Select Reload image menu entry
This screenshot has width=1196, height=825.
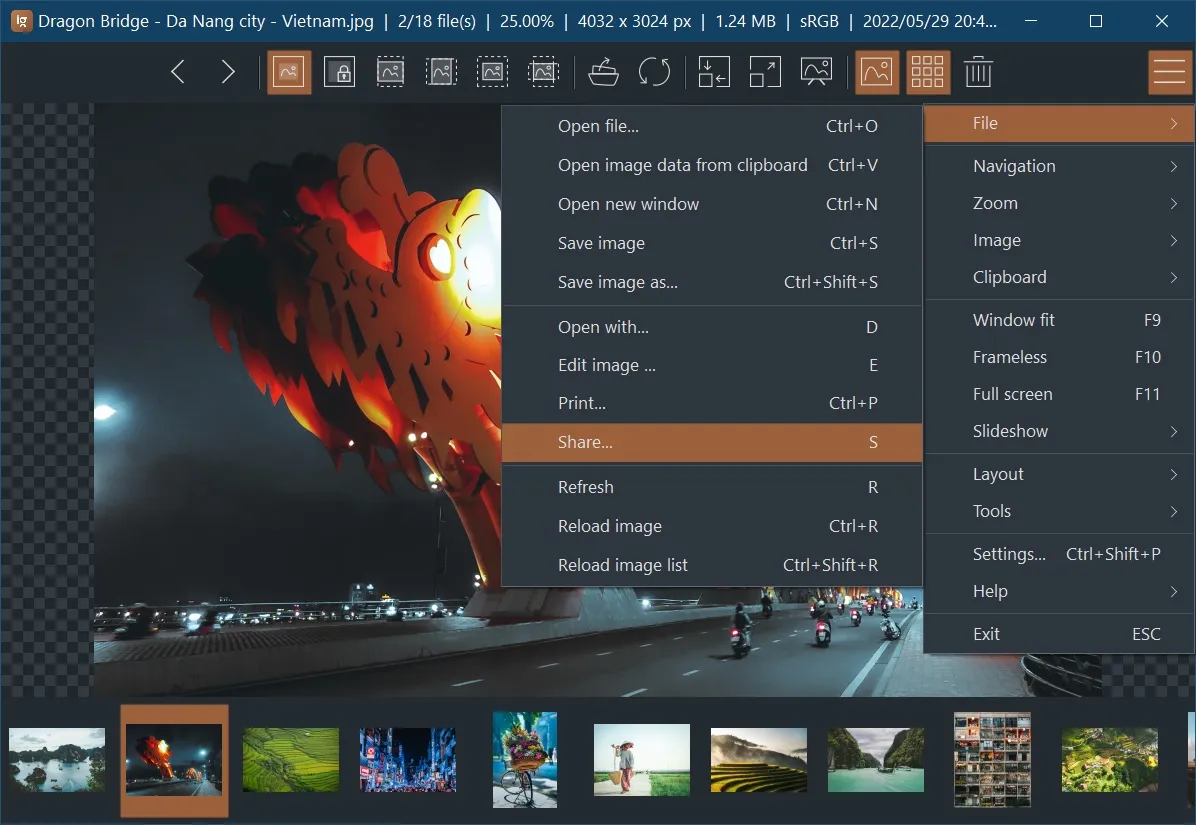712,526
